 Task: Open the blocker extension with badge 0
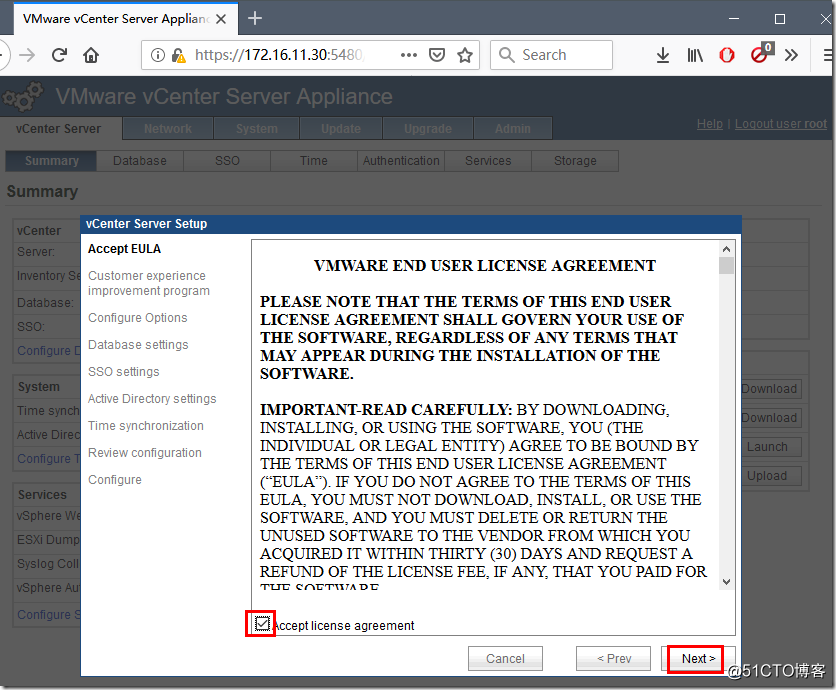[761, 53]
